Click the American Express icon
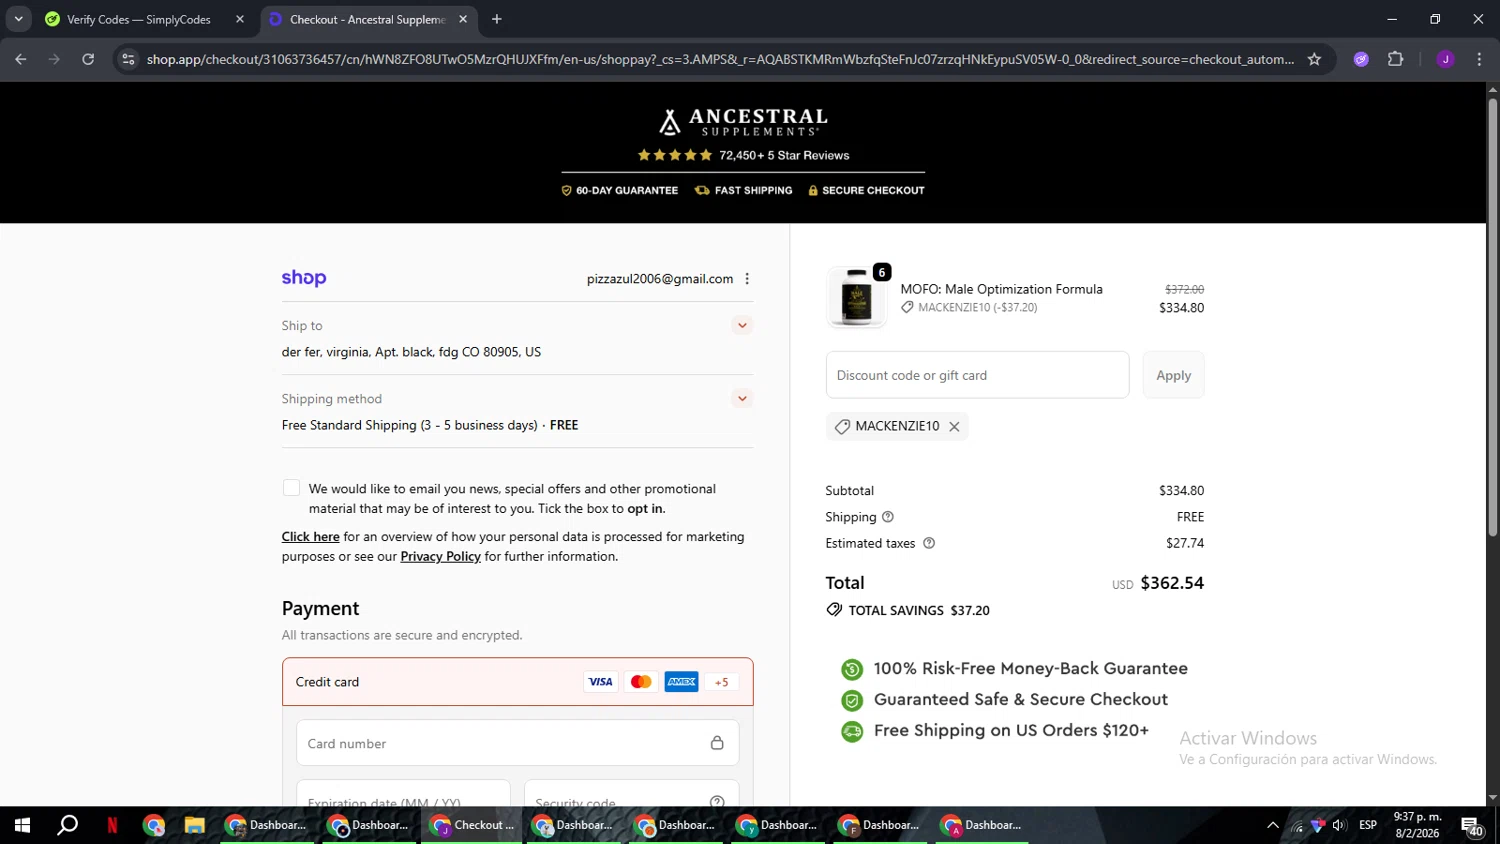 pyautogui.click(x=681, y=682)
